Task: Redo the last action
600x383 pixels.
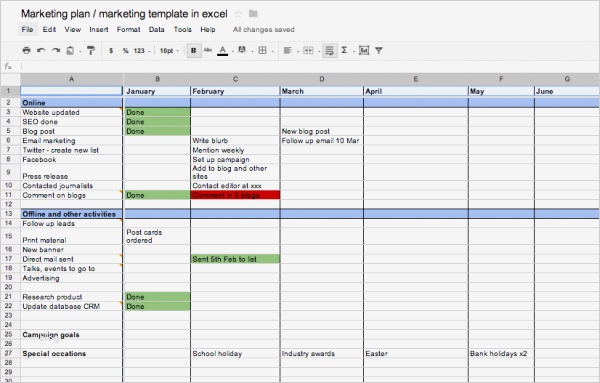Action: [56, 50]
